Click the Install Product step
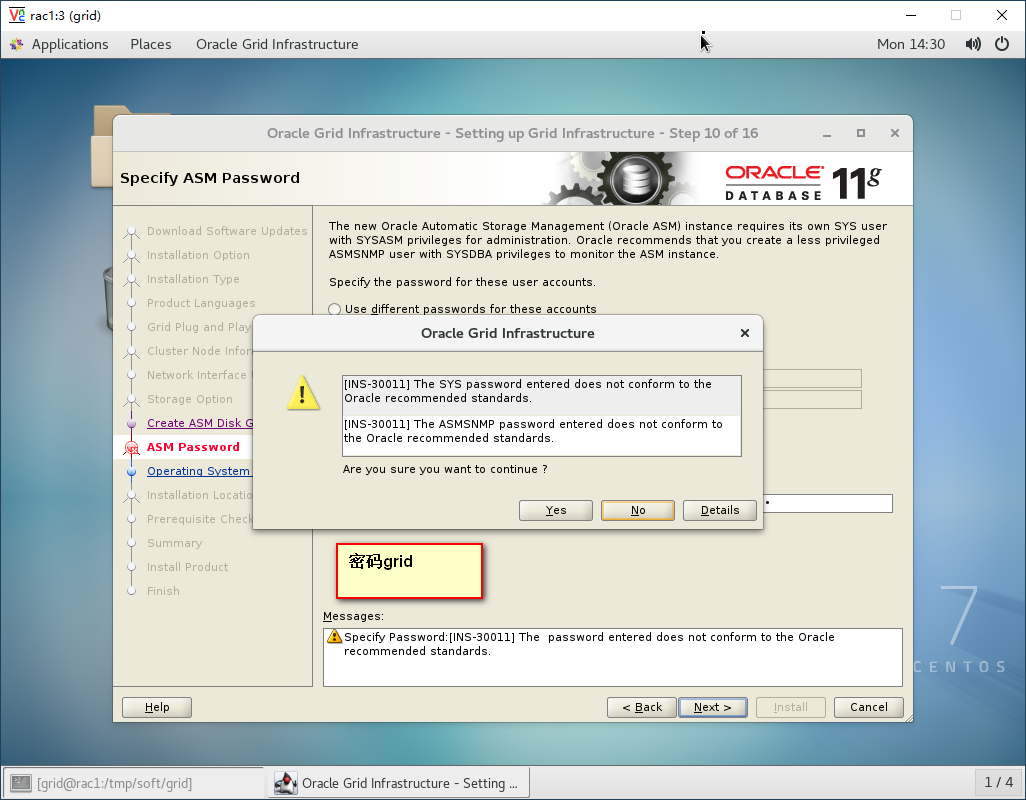Screen dimensions: 1026x800 click(x=187, y=567)
